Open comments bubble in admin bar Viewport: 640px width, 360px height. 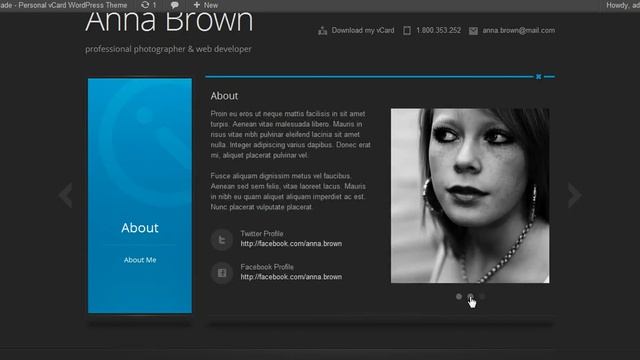click(x=175, y=5)
